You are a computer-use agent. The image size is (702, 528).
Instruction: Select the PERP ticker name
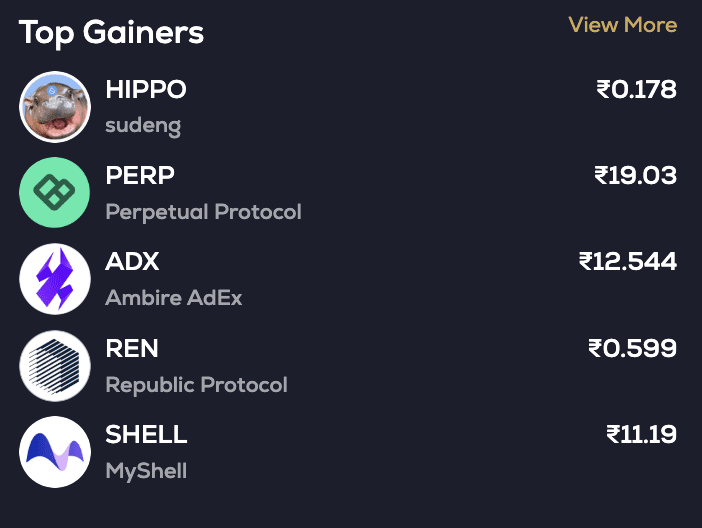(140, 176)
